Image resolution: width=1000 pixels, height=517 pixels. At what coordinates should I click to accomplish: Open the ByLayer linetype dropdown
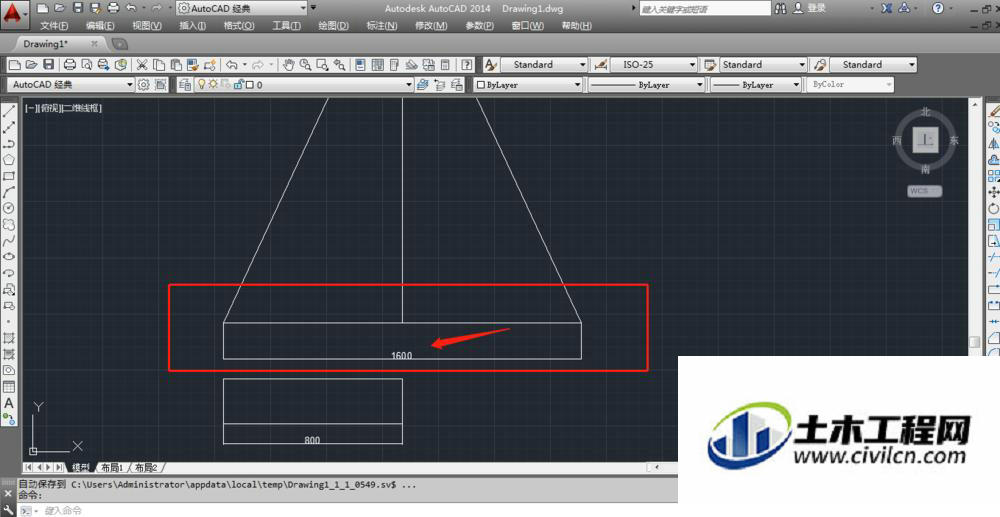point(646,84)
